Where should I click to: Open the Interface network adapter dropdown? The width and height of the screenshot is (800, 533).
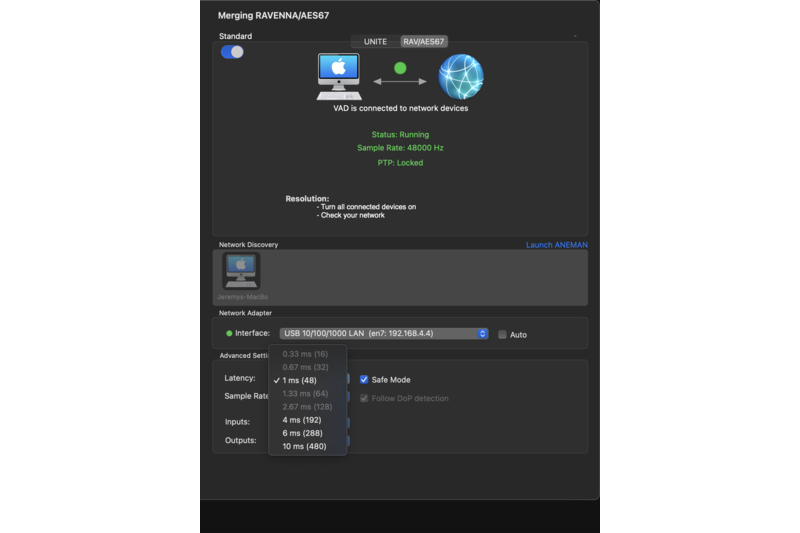[x=384, y=334]
